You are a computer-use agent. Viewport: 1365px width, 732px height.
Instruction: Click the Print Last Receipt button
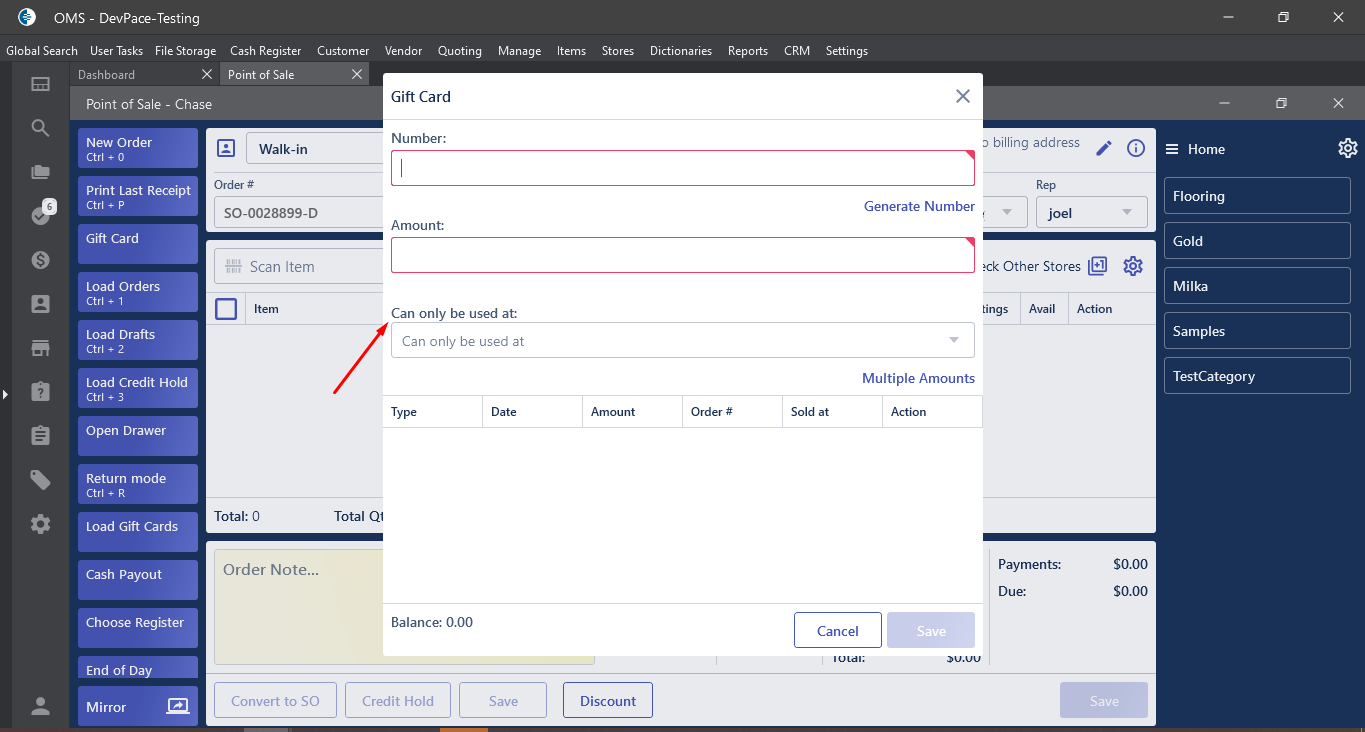tap(138, 196)
